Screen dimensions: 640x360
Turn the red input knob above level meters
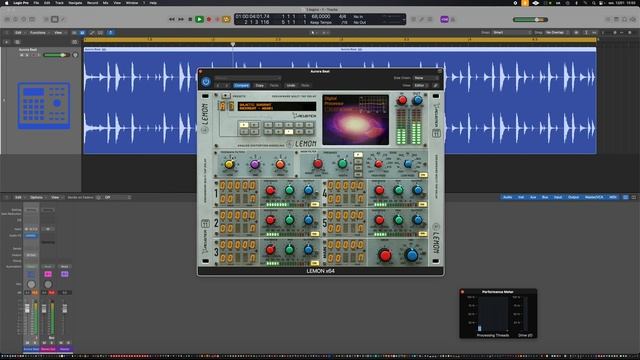click(x=402, y=100)
